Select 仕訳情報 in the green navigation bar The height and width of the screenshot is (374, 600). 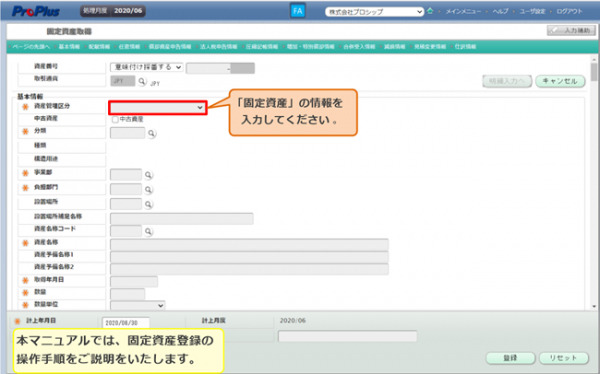tap(465, 47)
